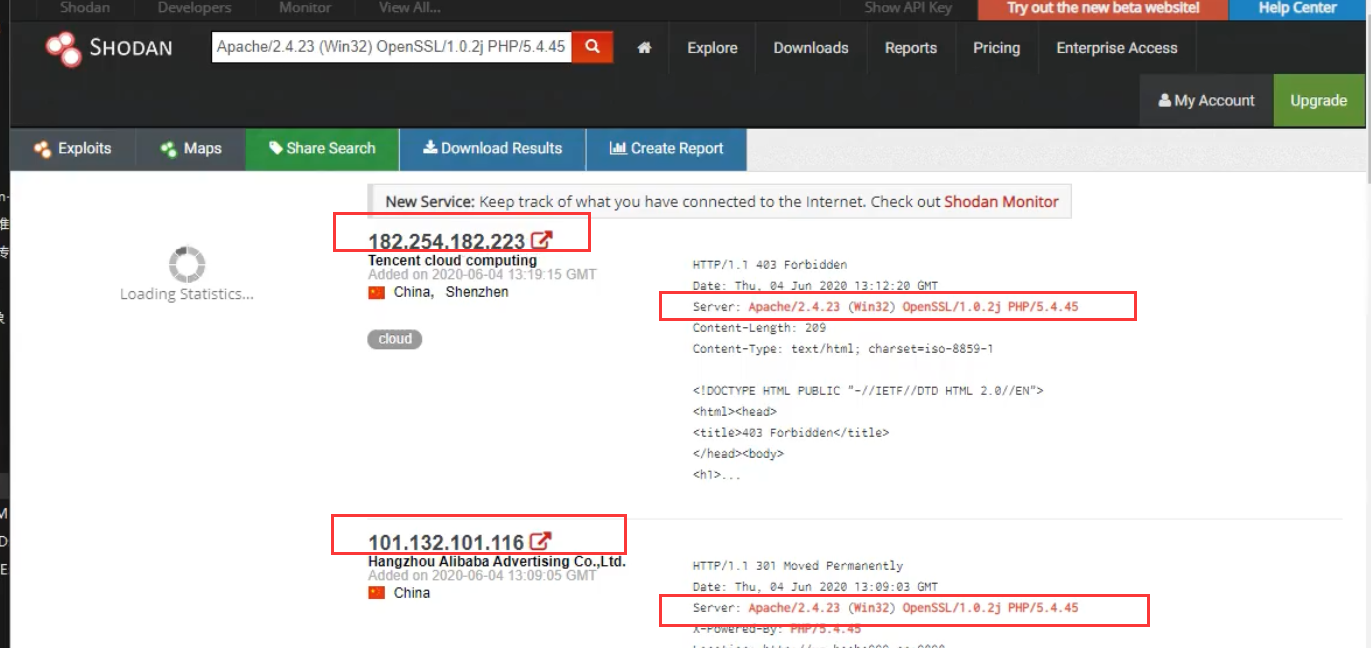Click the Help Center button
Screen dimensions: 1371x648
(x=1297, y=8)
